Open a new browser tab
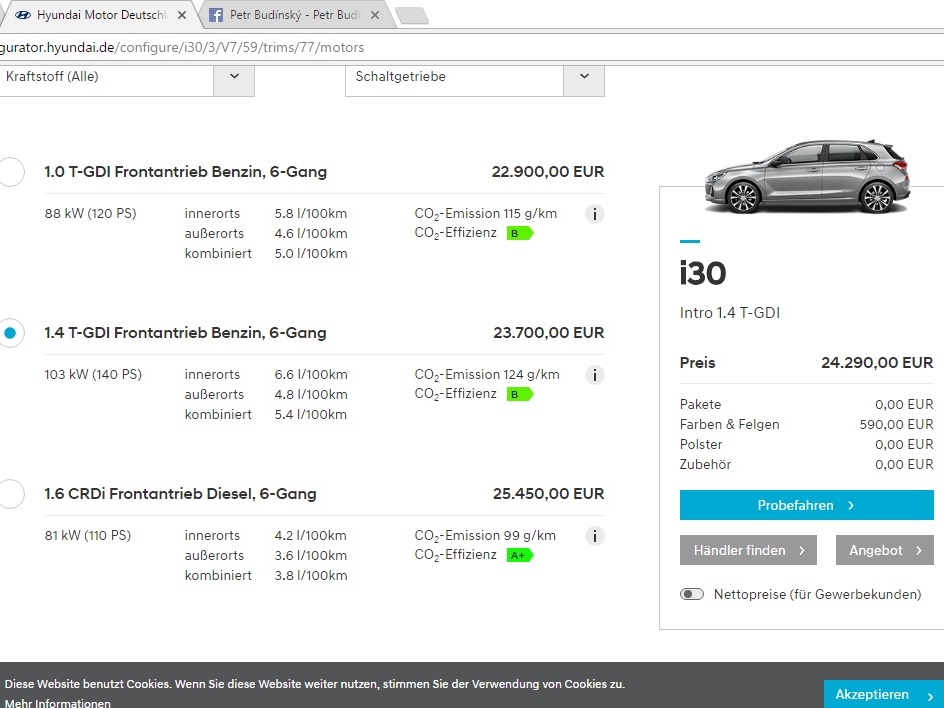Viewport: 944px width, 708px height. coord(412,16)
